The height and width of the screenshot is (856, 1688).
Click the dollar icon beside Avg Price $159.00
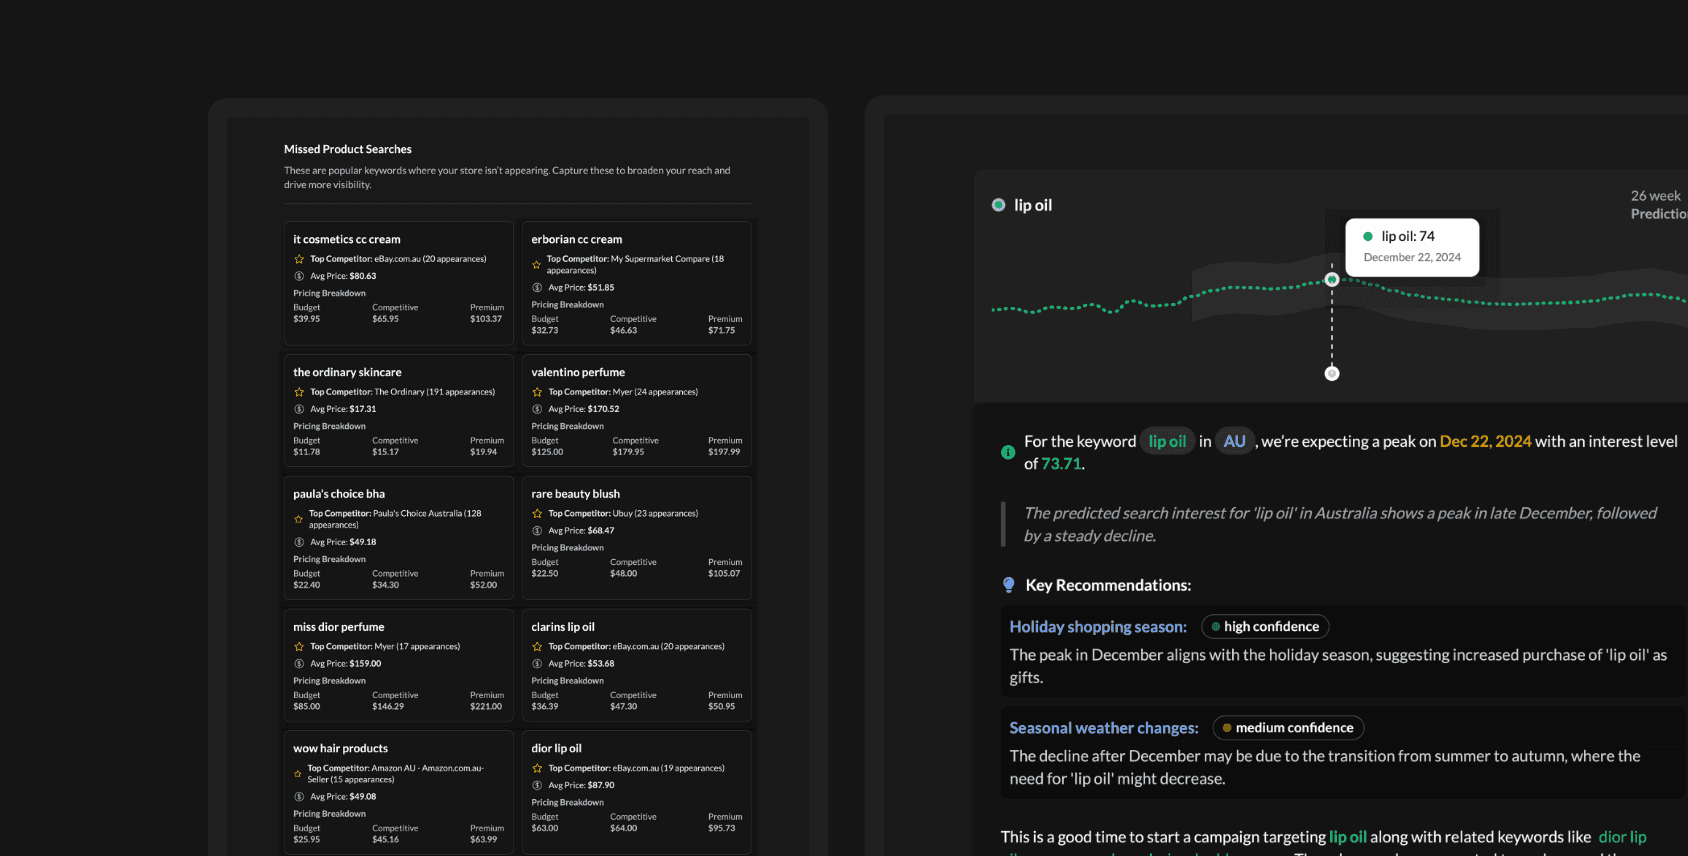(299, 664)
